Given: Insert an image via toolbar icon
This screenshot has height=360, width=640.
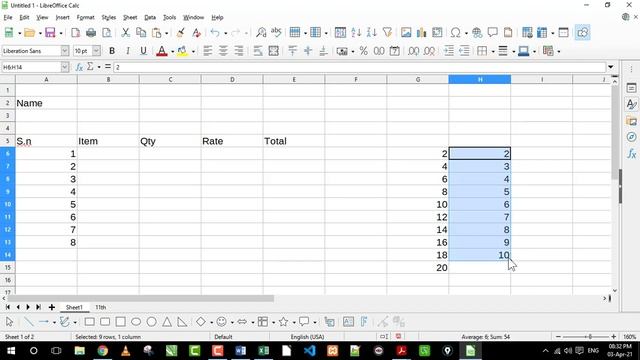Looking at the screenshot, I should coord(406,33).
